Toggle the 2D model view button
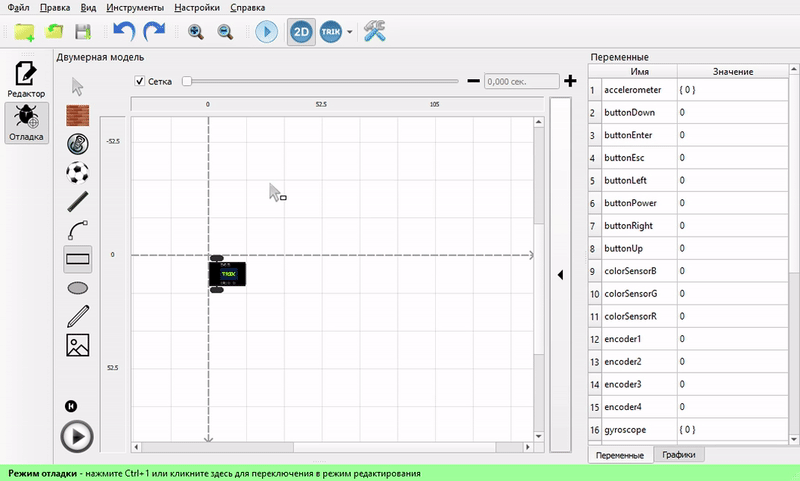 [301, 32]
